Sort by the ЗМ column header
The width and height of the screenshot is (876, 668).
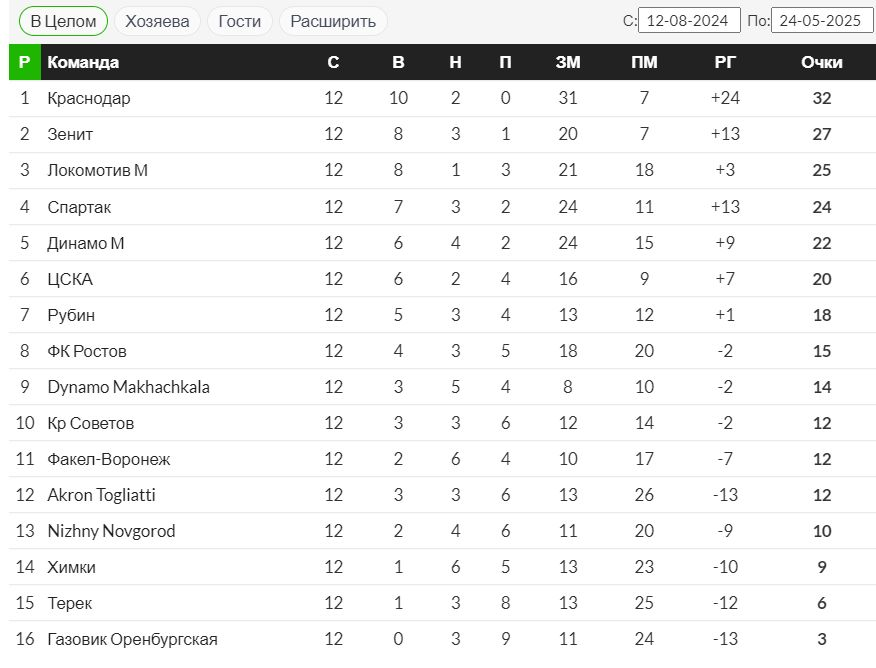pos(568,62)
